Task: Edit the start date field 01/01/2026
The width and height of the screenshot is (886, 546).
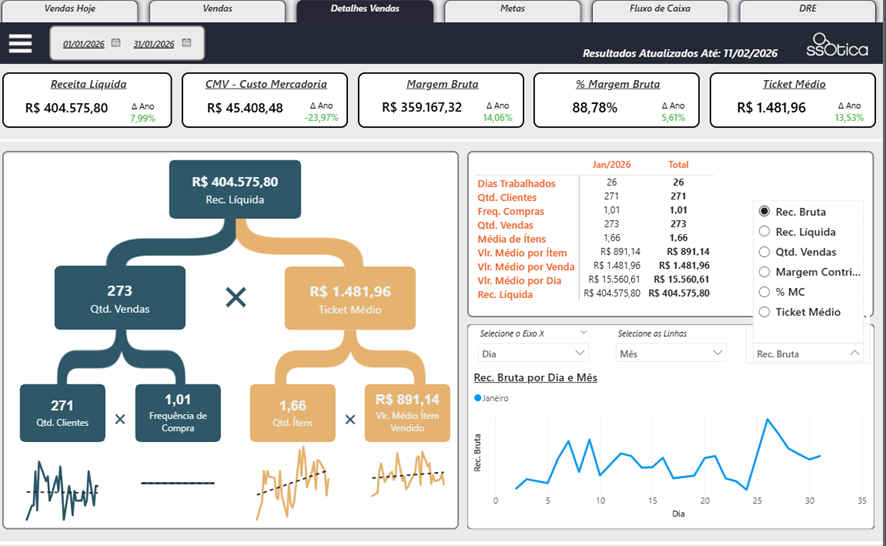Action: (x=84, y=44)
